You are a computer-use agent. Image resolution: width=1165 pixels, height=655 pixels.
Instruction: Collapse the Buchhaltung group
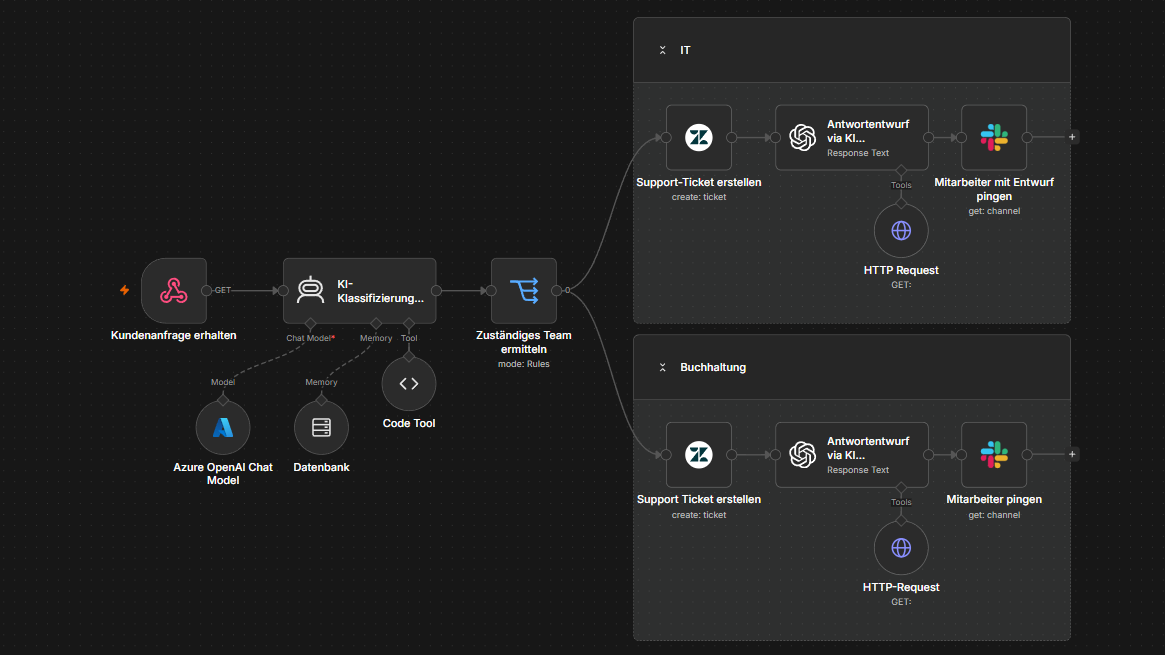pos(663,368)
